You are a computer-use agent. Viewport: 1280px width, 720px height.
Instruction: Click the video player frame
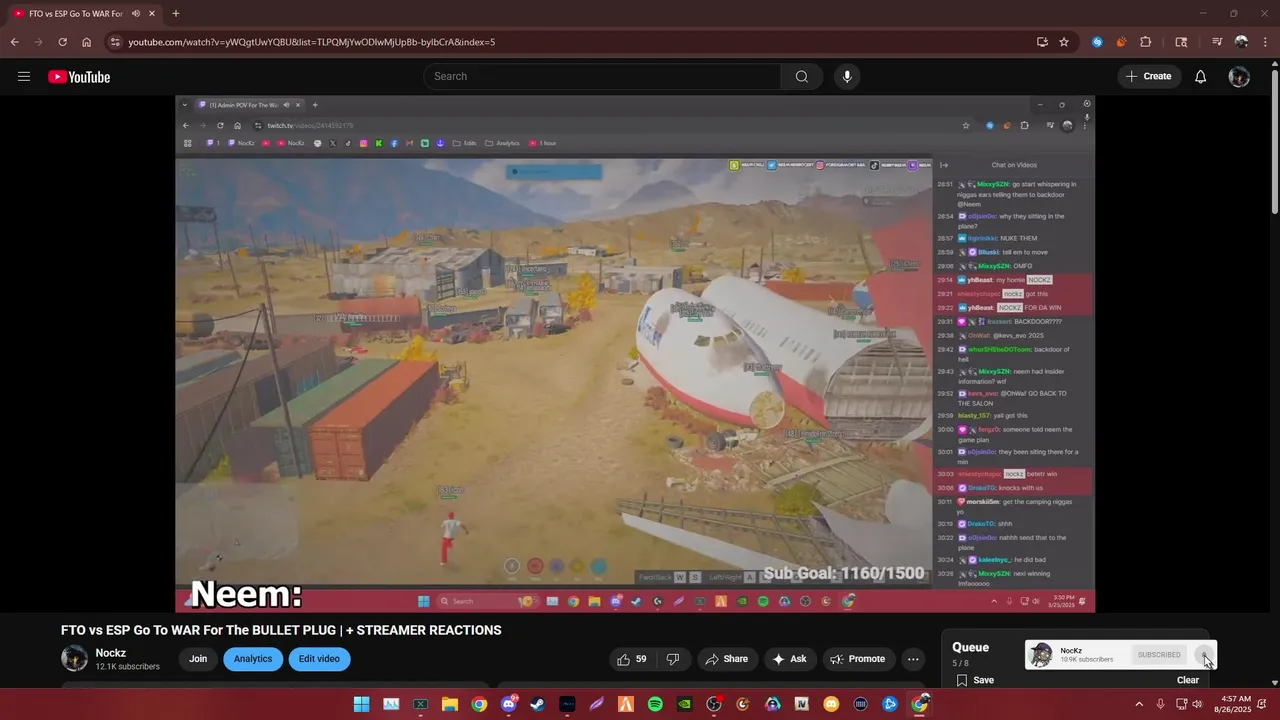point(635,354)
